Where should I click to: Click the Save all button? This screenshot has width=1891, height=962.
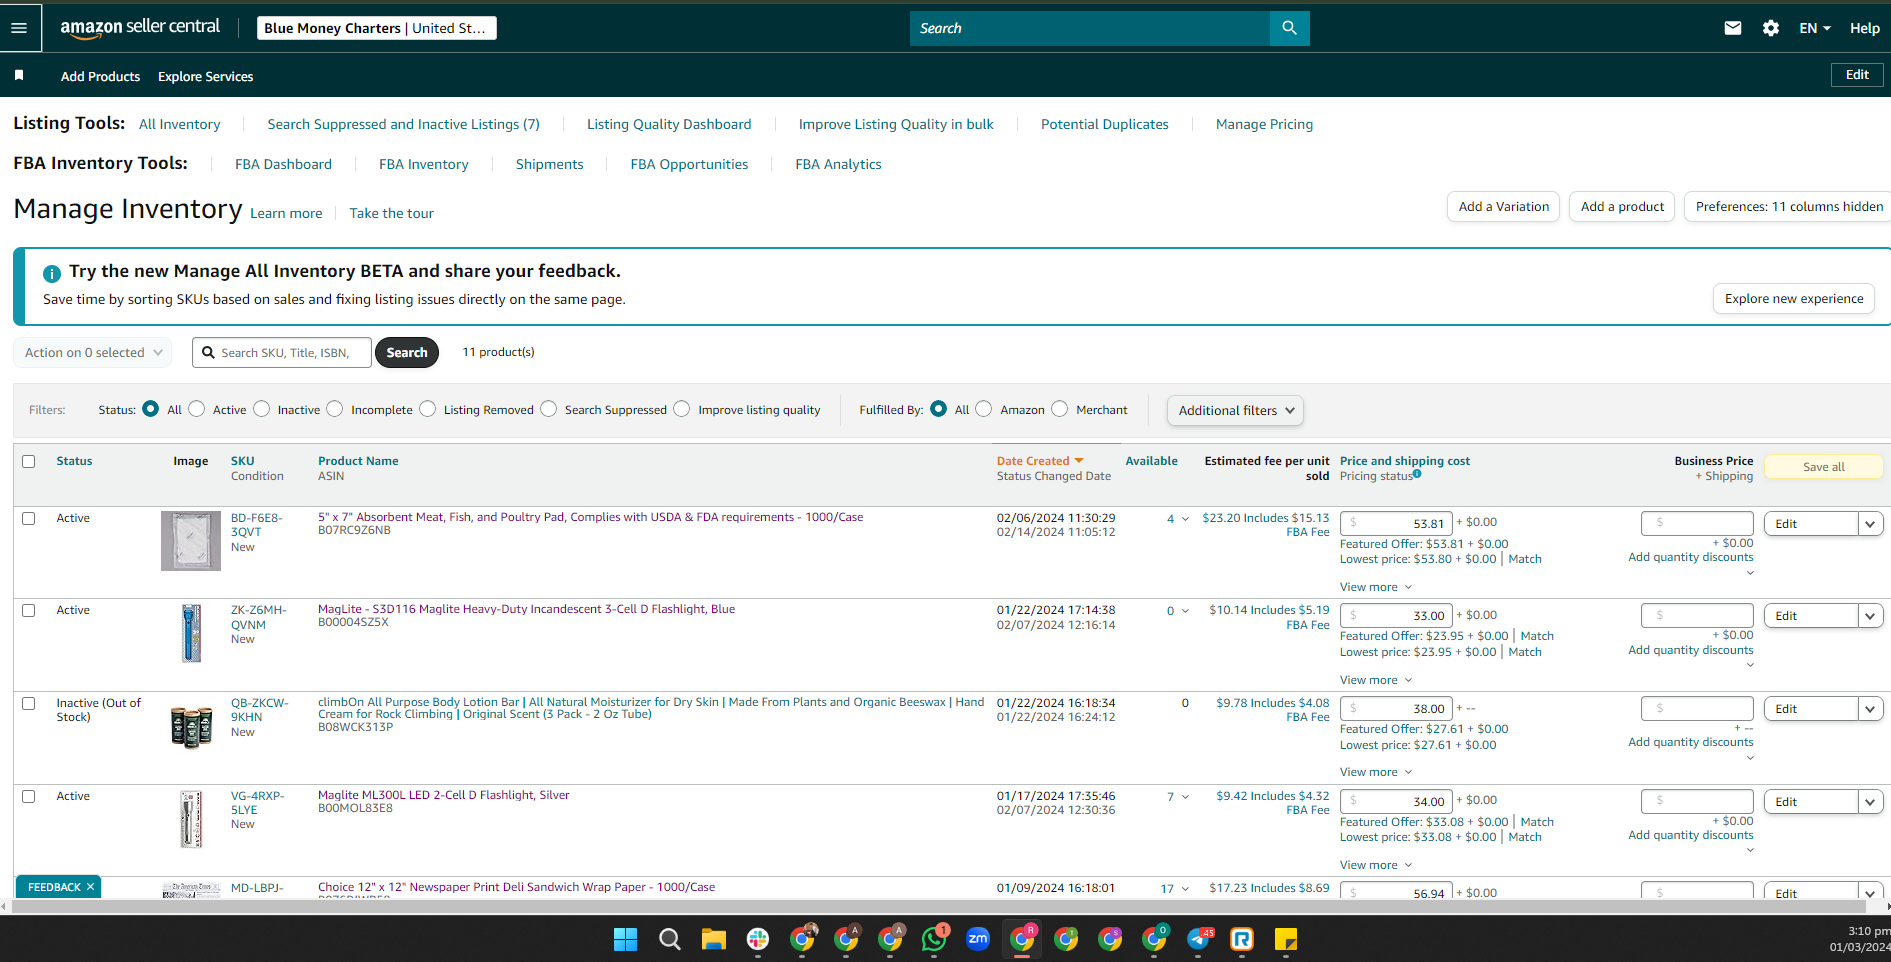(1823, 467)
